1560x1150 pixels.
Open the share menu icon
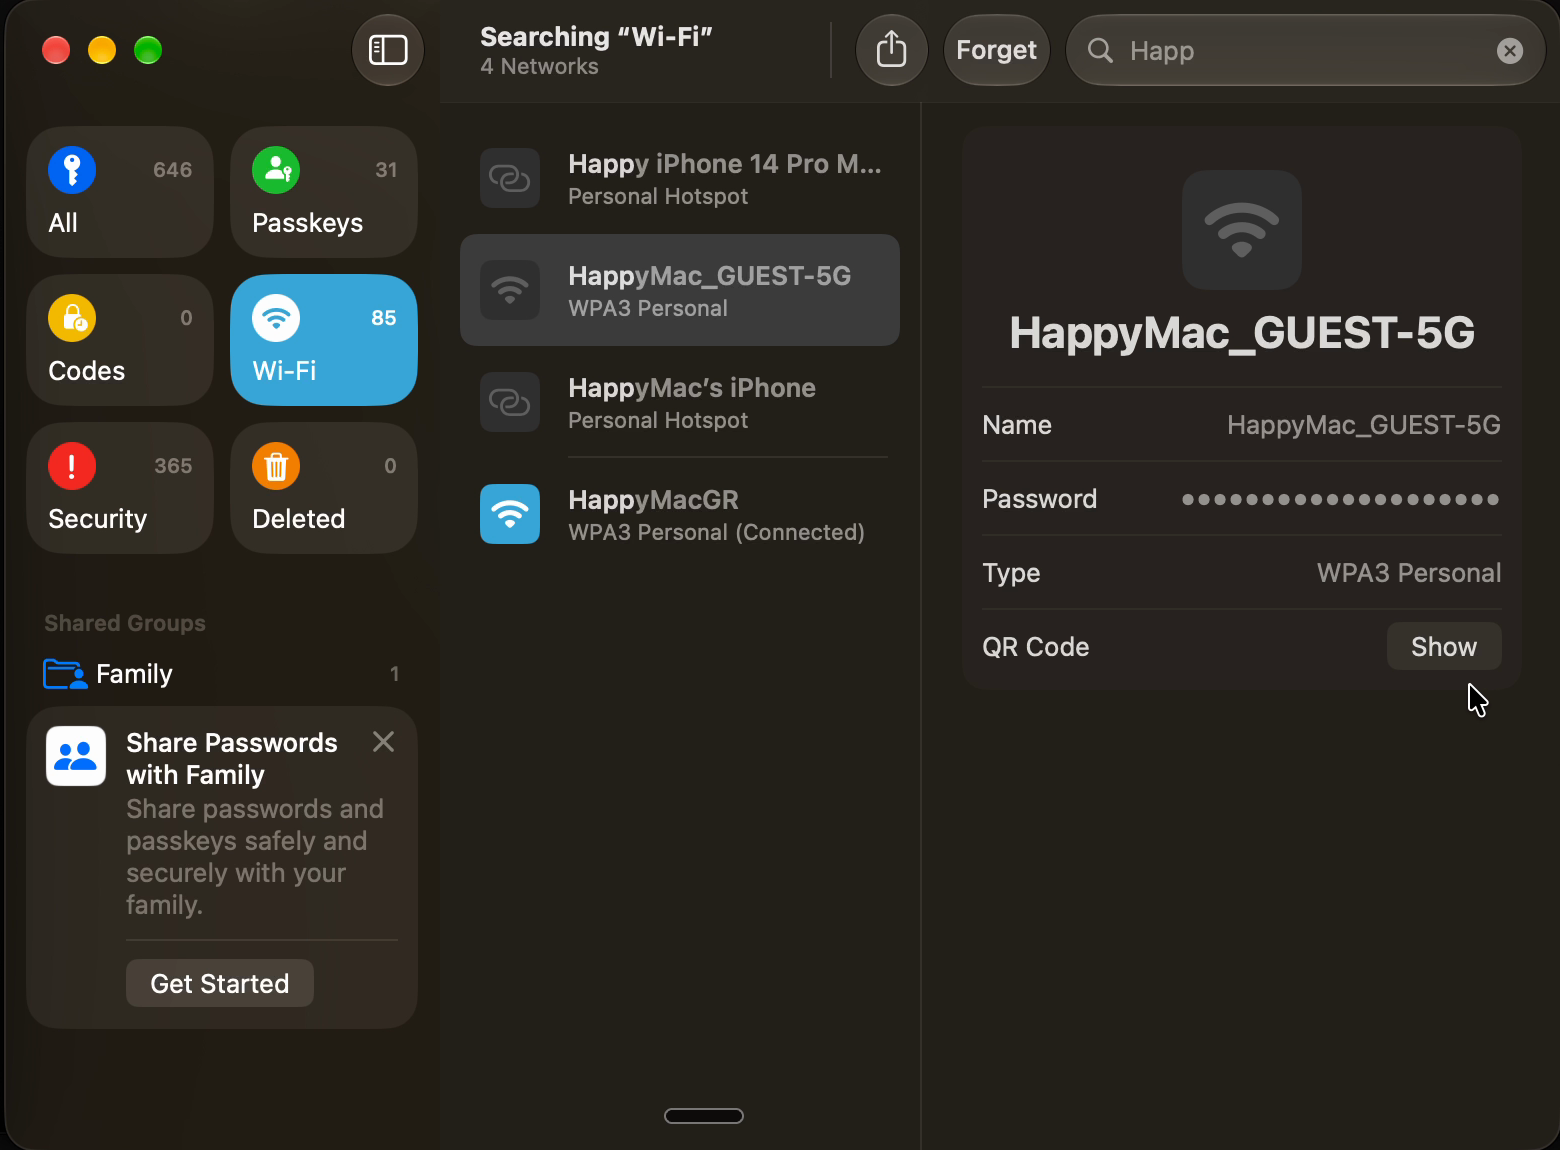(891, 50)
